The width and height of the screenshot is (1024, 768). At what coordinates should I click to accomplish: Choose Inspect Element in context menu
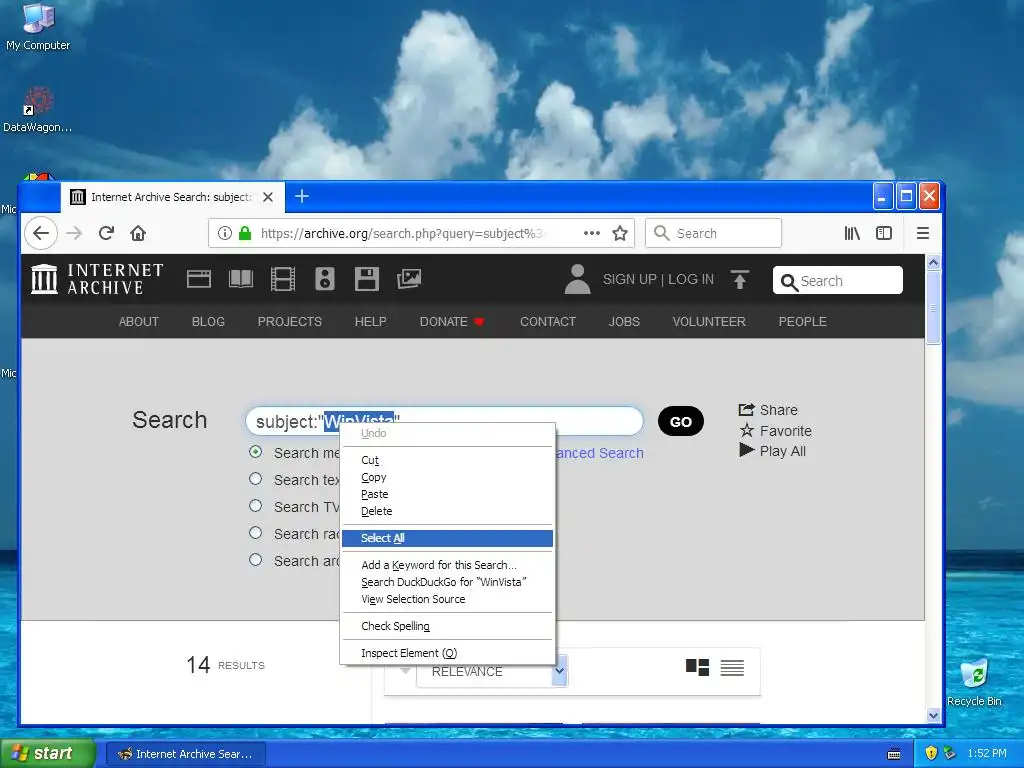point(447,653)
